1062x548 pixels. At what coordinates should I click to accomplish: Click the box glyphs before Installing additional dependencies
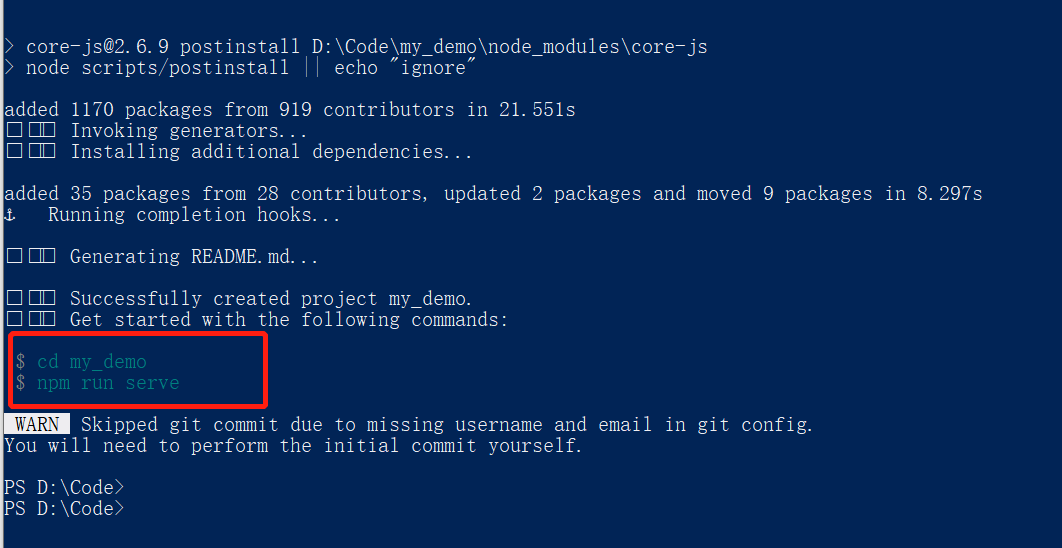30,152
